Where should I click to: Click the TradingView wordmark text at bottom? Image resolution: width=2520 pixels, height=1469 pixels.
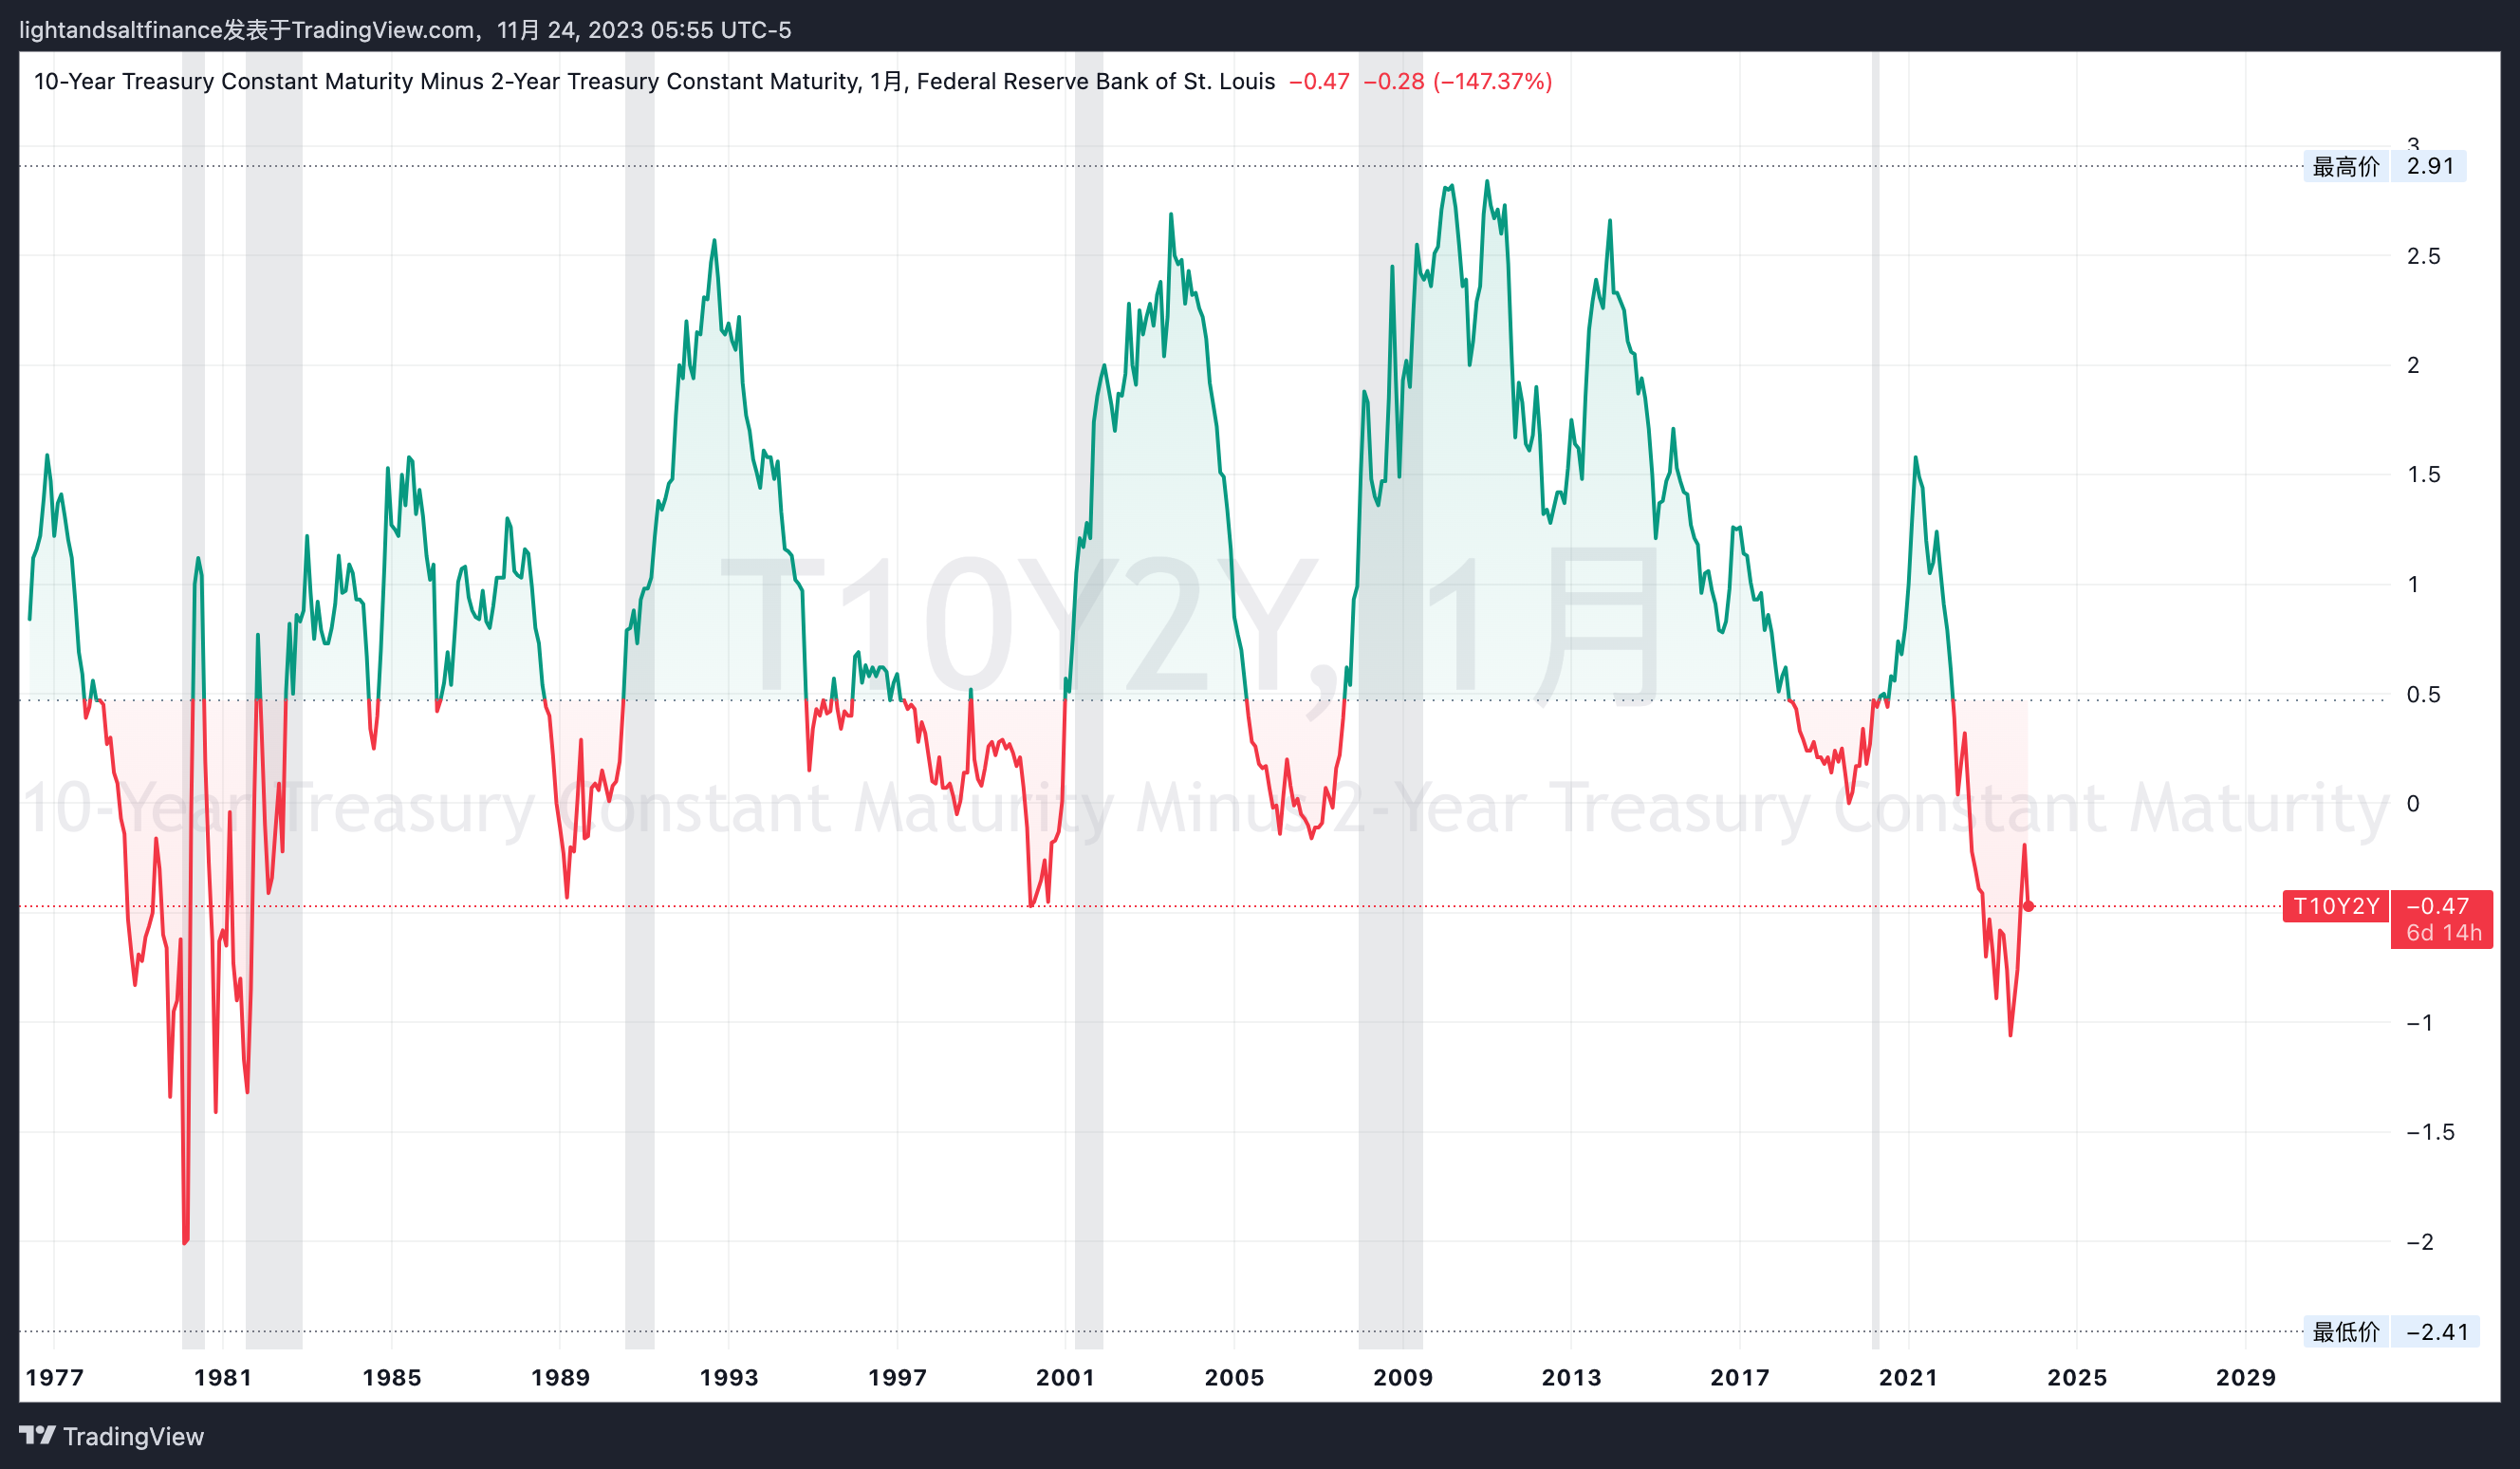coord(133,1436)
